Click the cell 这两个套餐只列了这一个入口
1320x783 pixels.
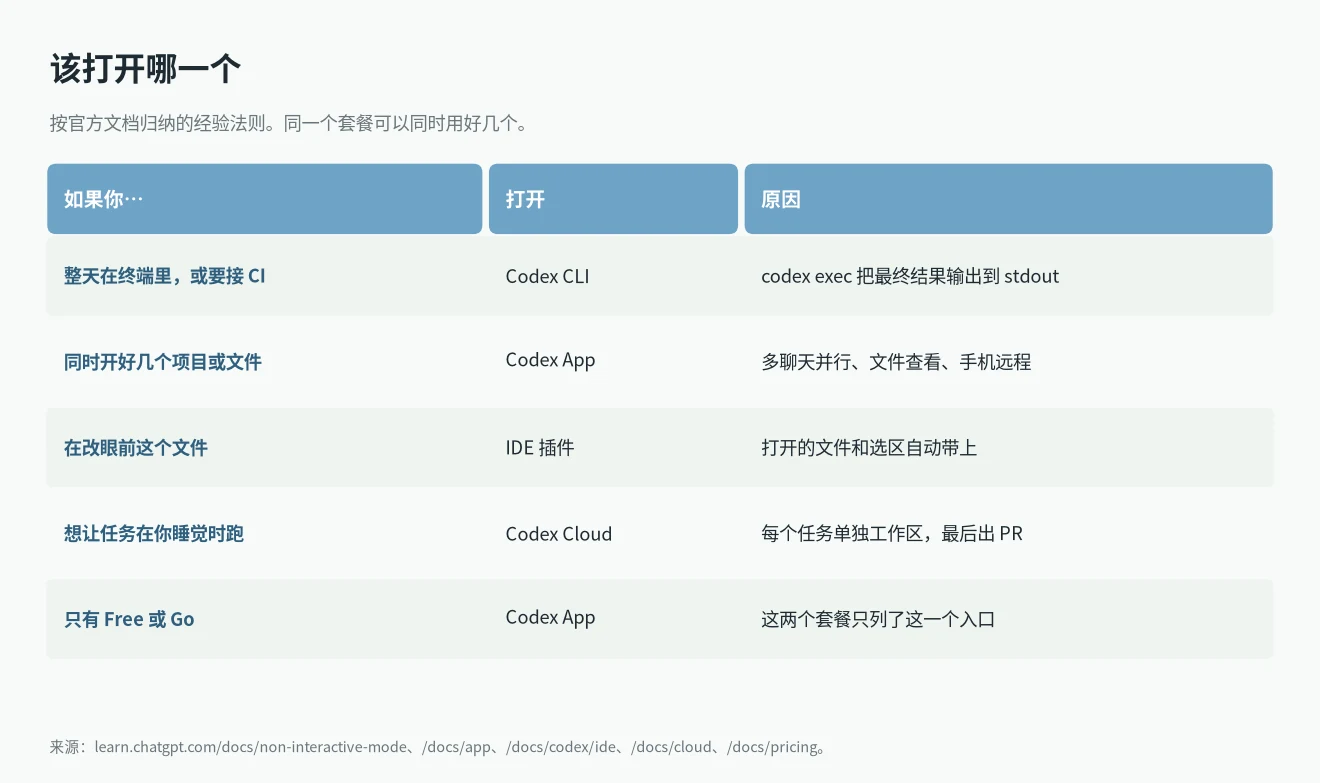click(878, 620)
